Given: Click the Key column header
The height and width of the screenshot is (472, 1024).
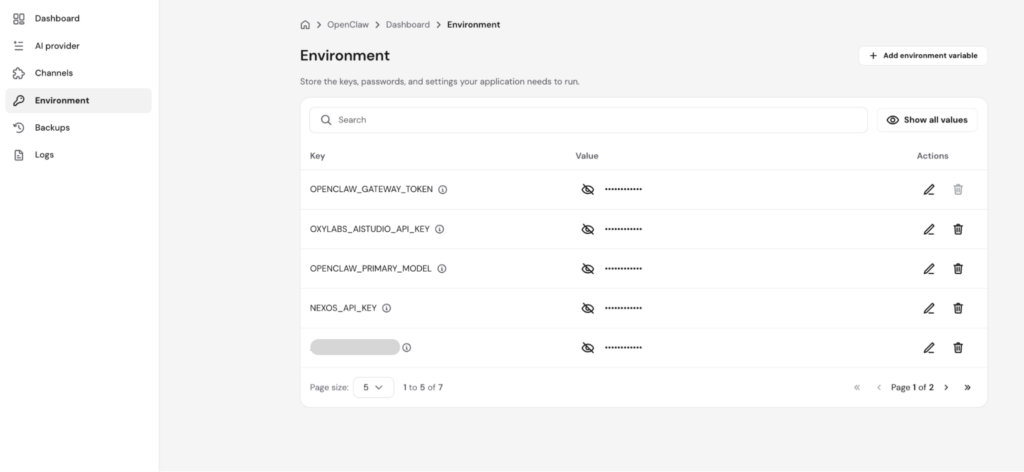Looking at the screenshot, I should click(x=317, y=156).
